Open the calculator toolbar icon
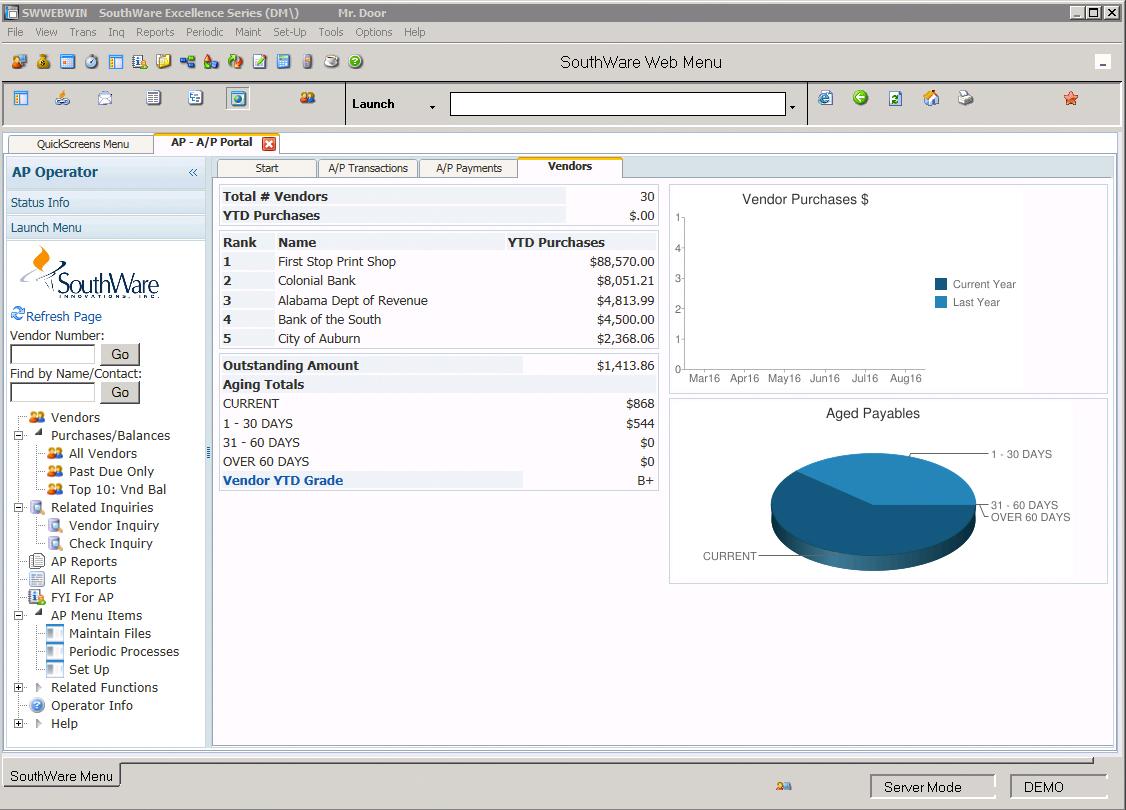 (x=284, y=62)
